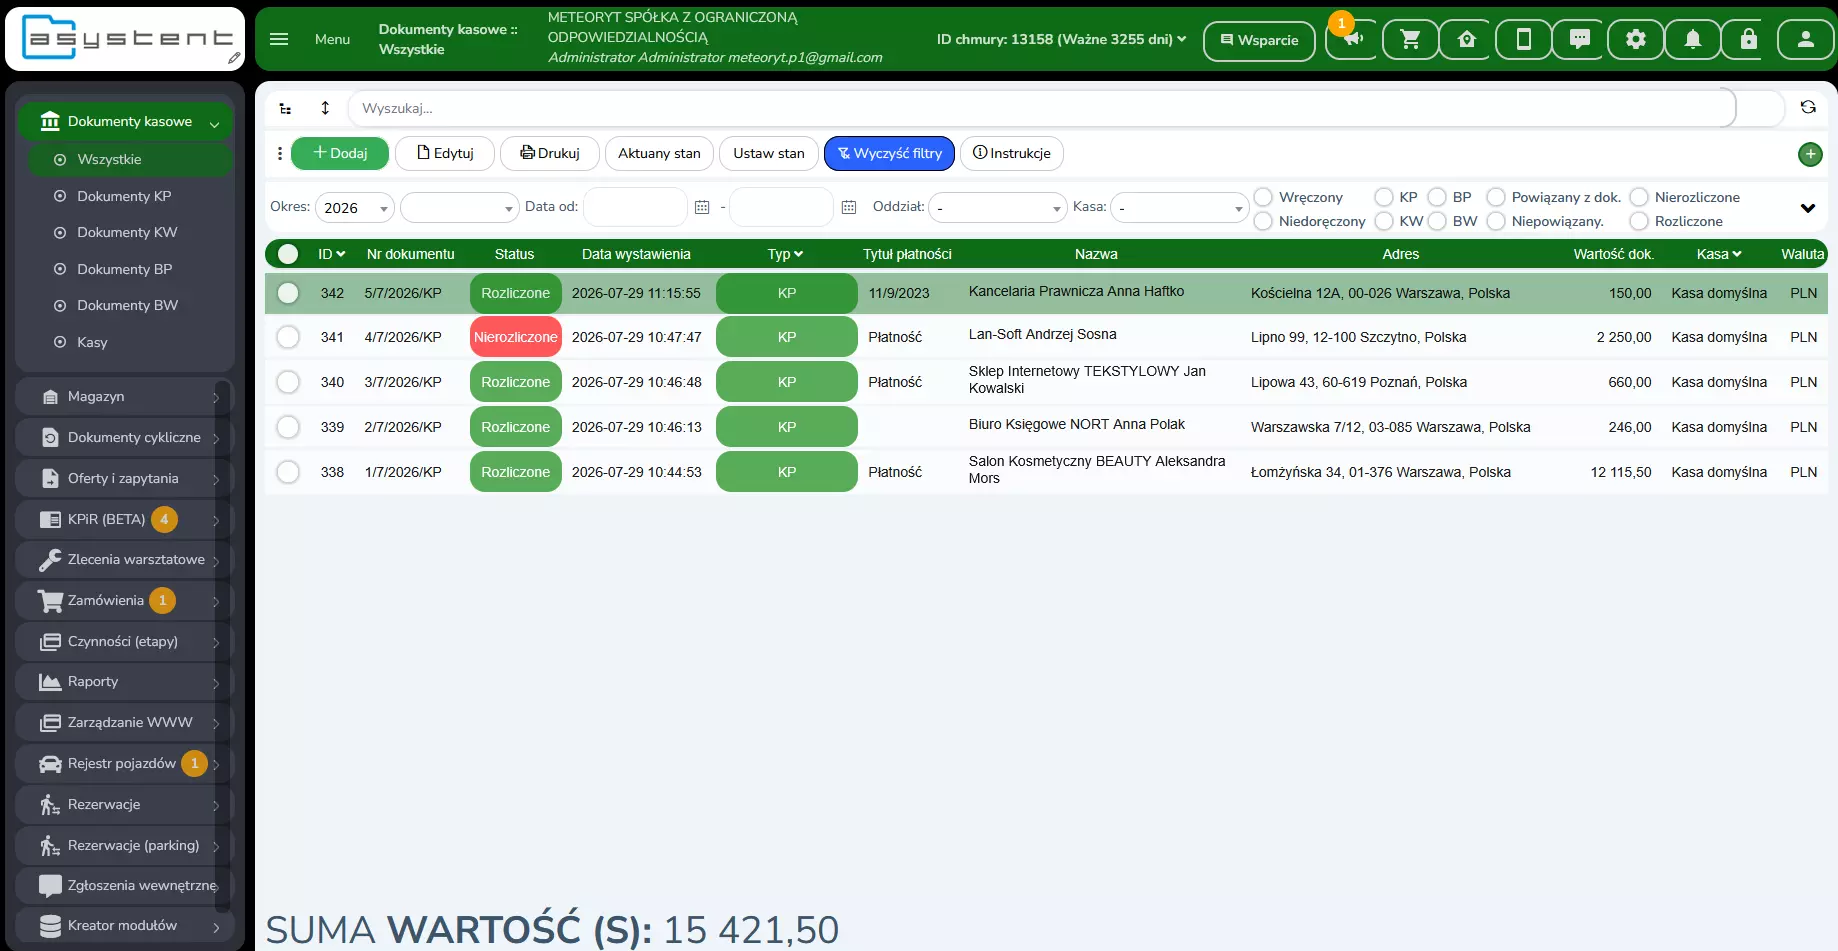Viewport: 1838px width, 951px height.
Task: Open Typ column header filter
Action: click(785, 254)
